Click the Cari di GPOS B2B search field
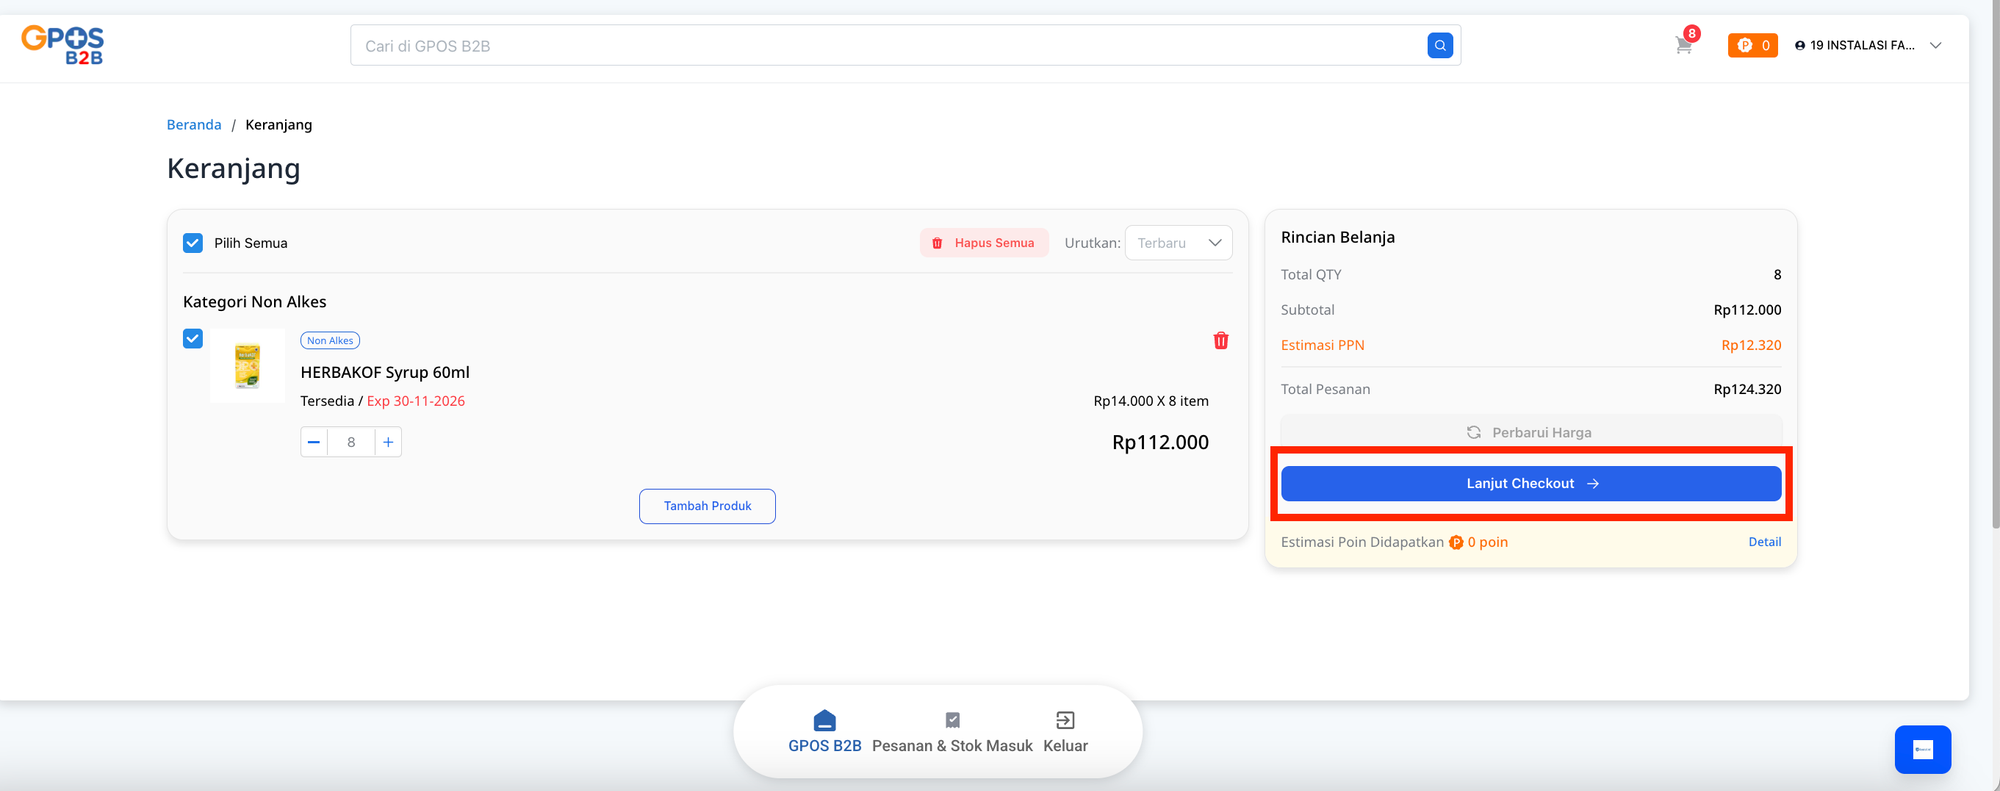This screenshot has height=791, width=2000. 885,46
